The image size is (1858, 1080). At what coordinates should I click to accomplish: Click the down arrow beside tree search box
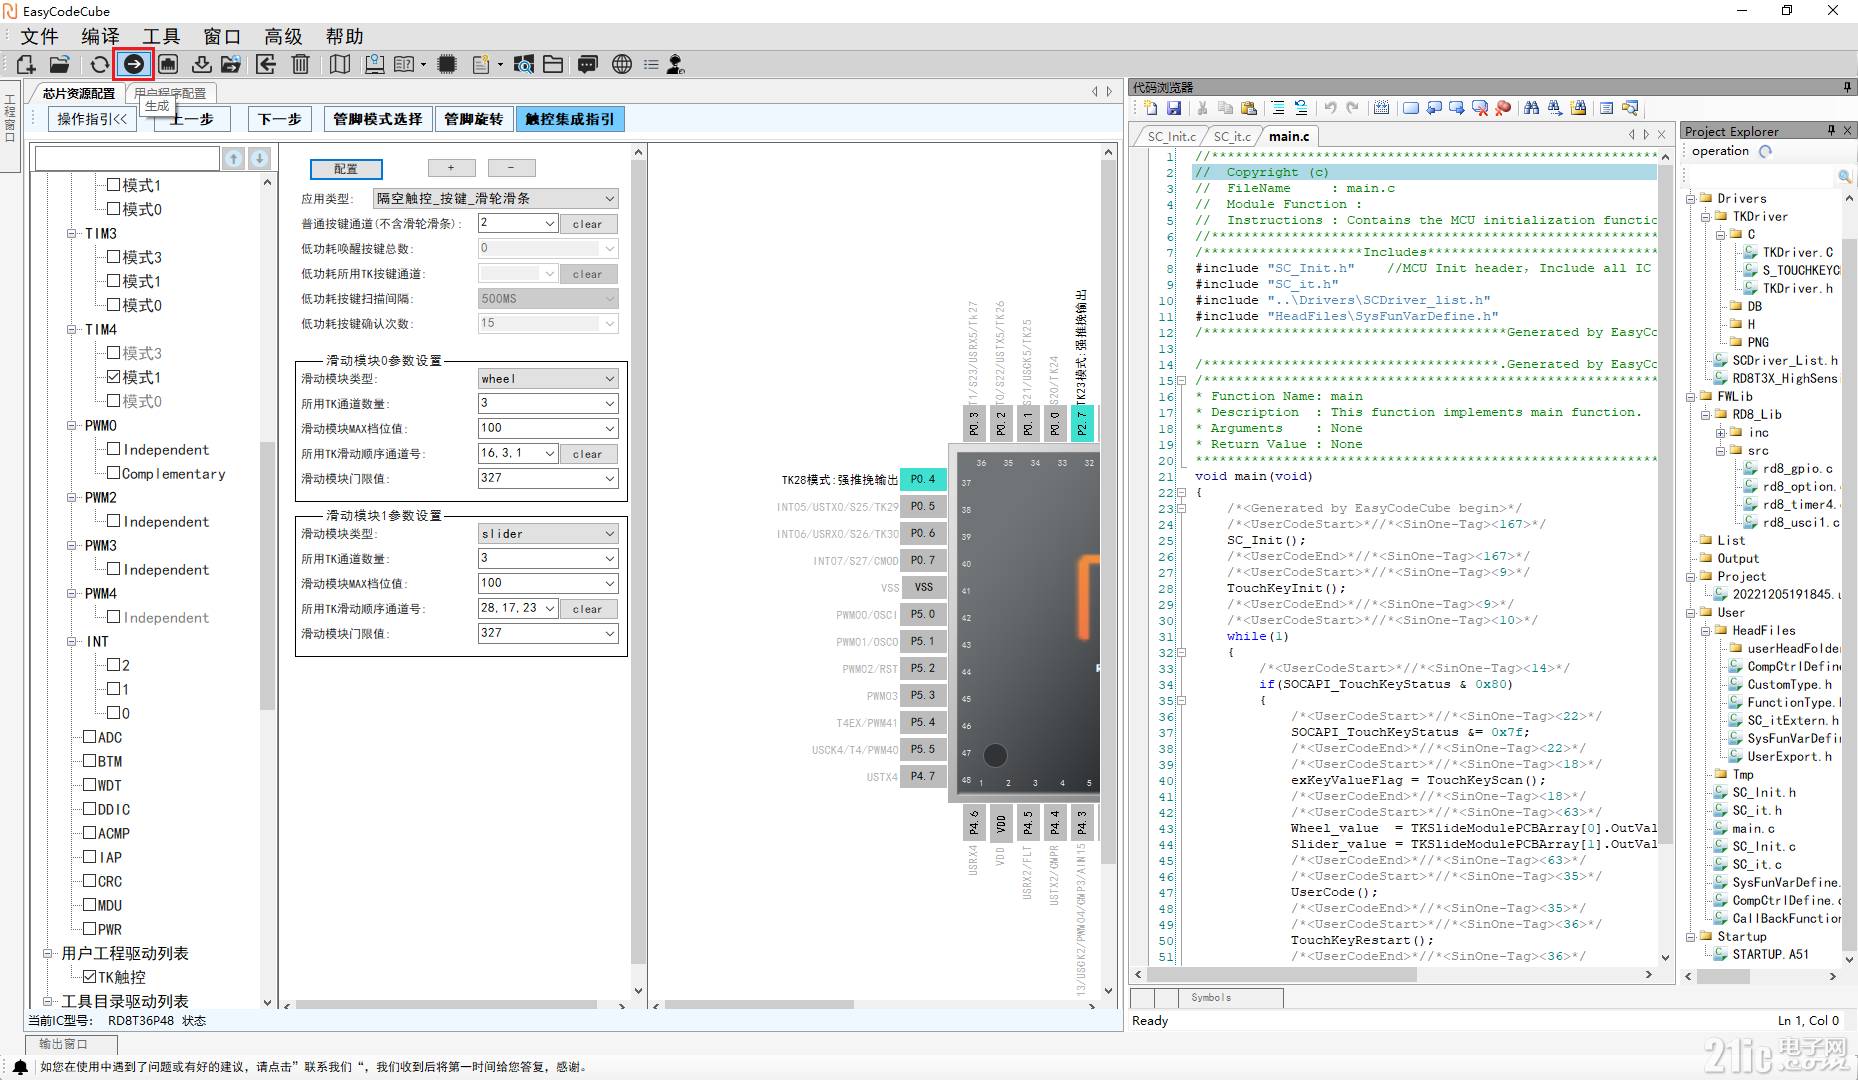click(x=259, y=158)
